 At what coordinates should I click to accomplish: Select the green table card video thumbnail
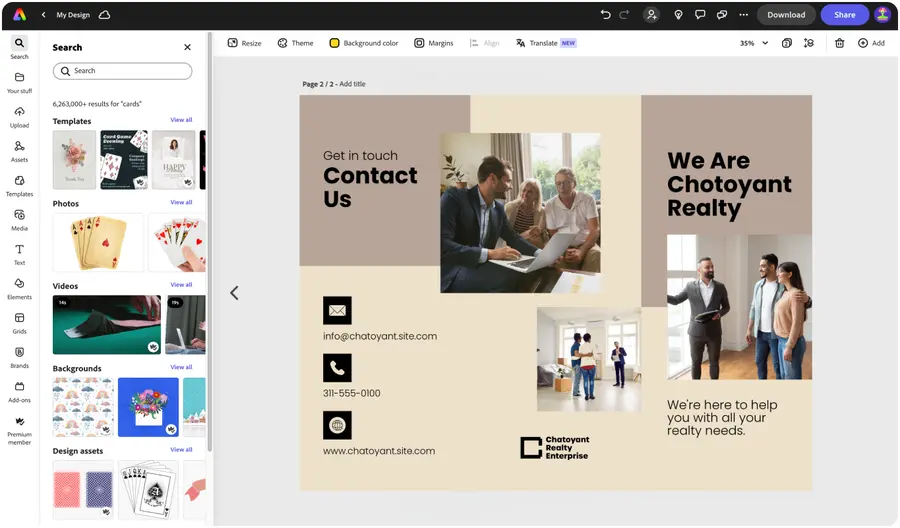(x=107, y=325)
